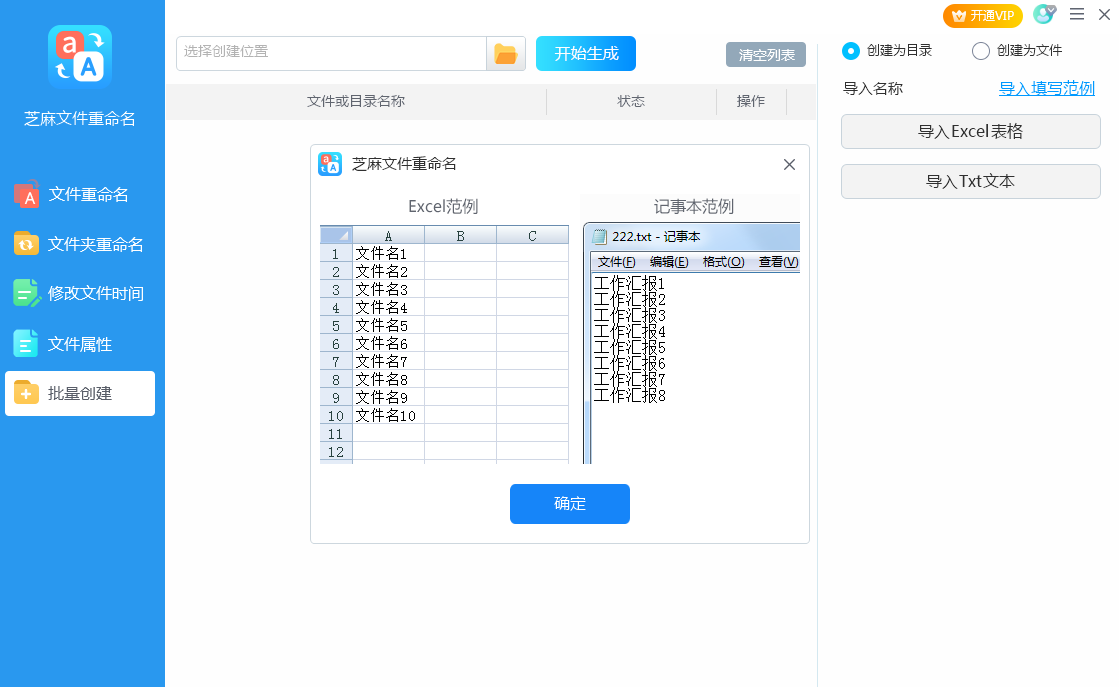Close the 芝麻文件重命名 example dialog
Viewport: 1119px width, 687px height.
tap(789, 165)
